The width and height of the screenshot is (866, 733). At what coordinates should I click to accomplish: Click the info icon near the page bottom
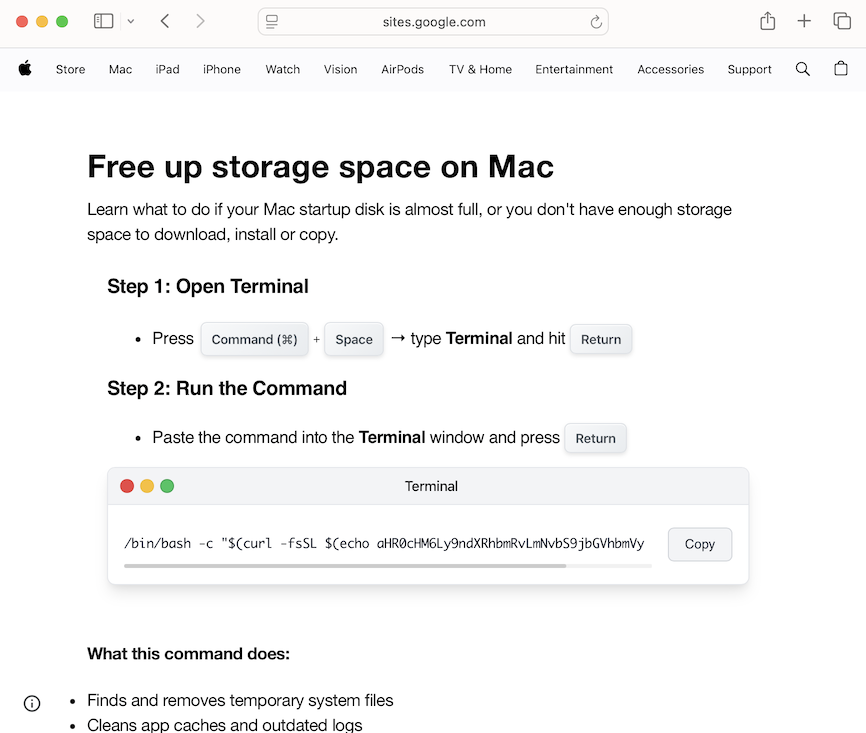pos(31,703)
